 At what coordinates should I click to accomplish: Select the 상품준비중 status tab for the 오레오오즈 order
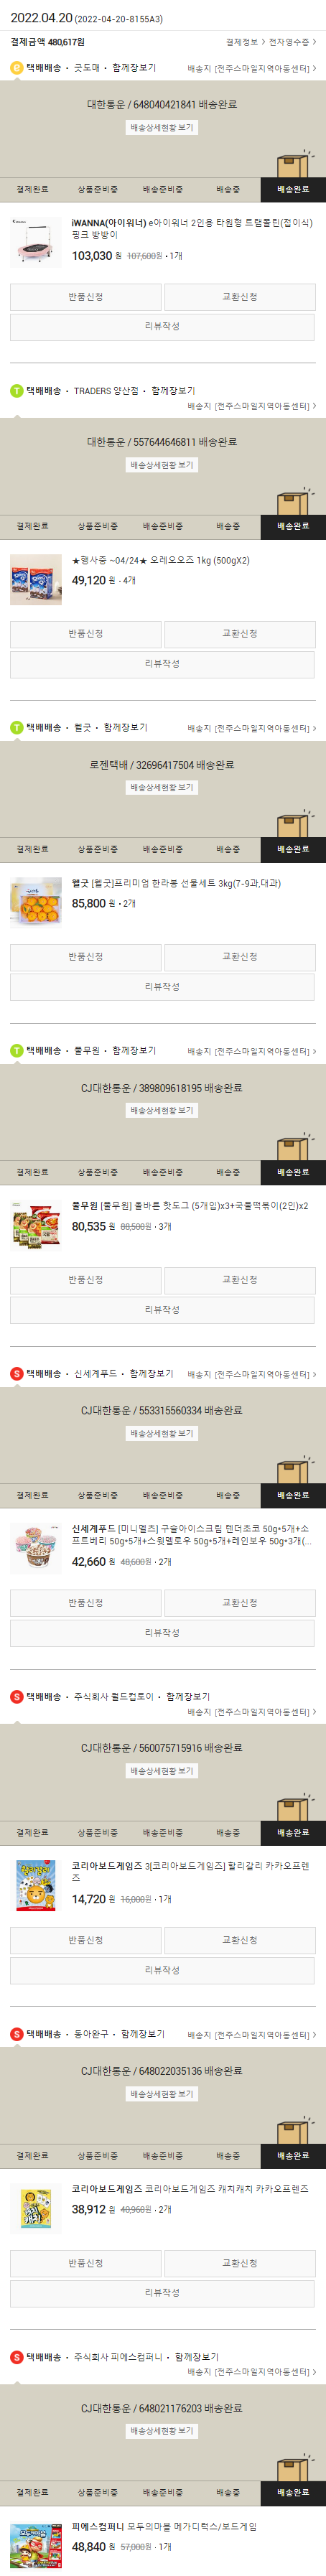98,526
